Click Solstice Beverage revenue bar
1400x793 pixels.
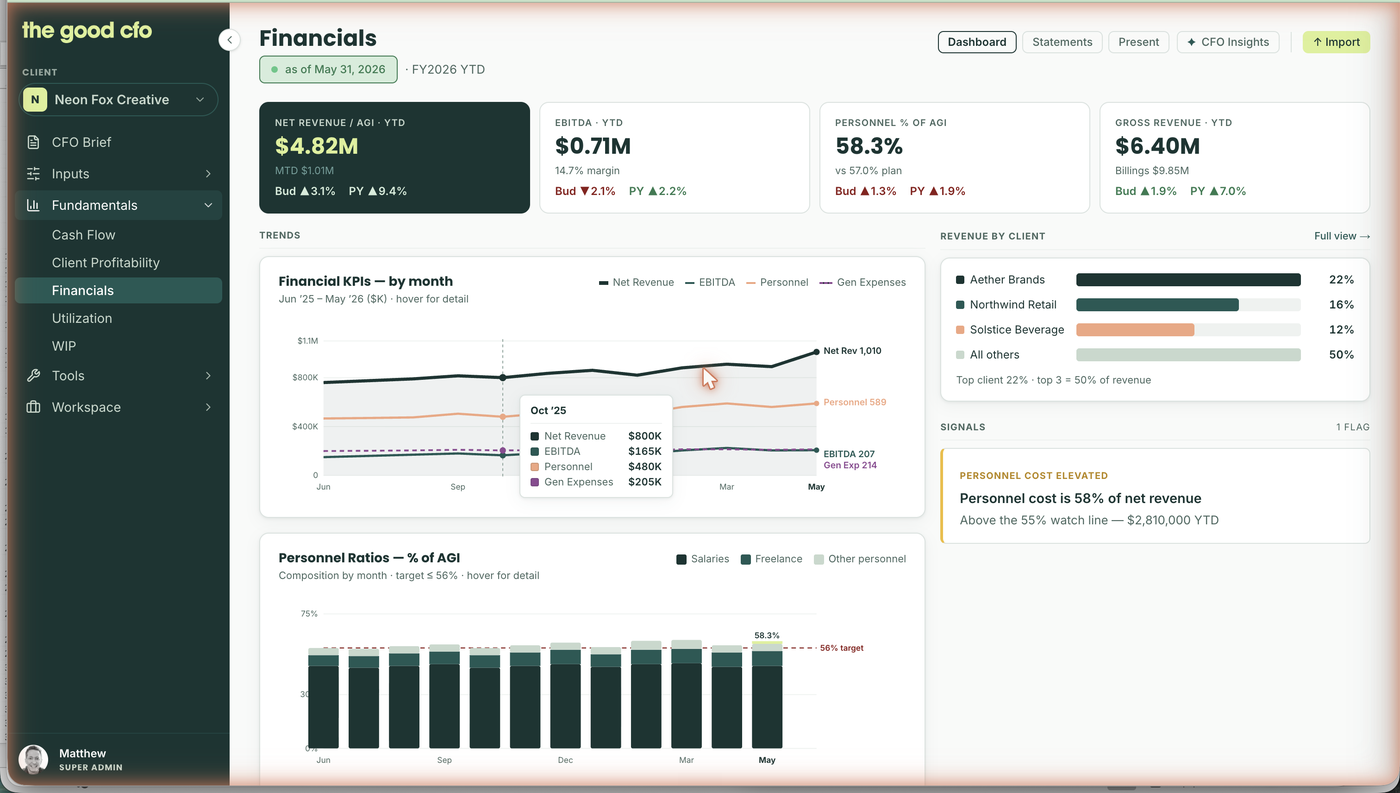[1135, 330]
